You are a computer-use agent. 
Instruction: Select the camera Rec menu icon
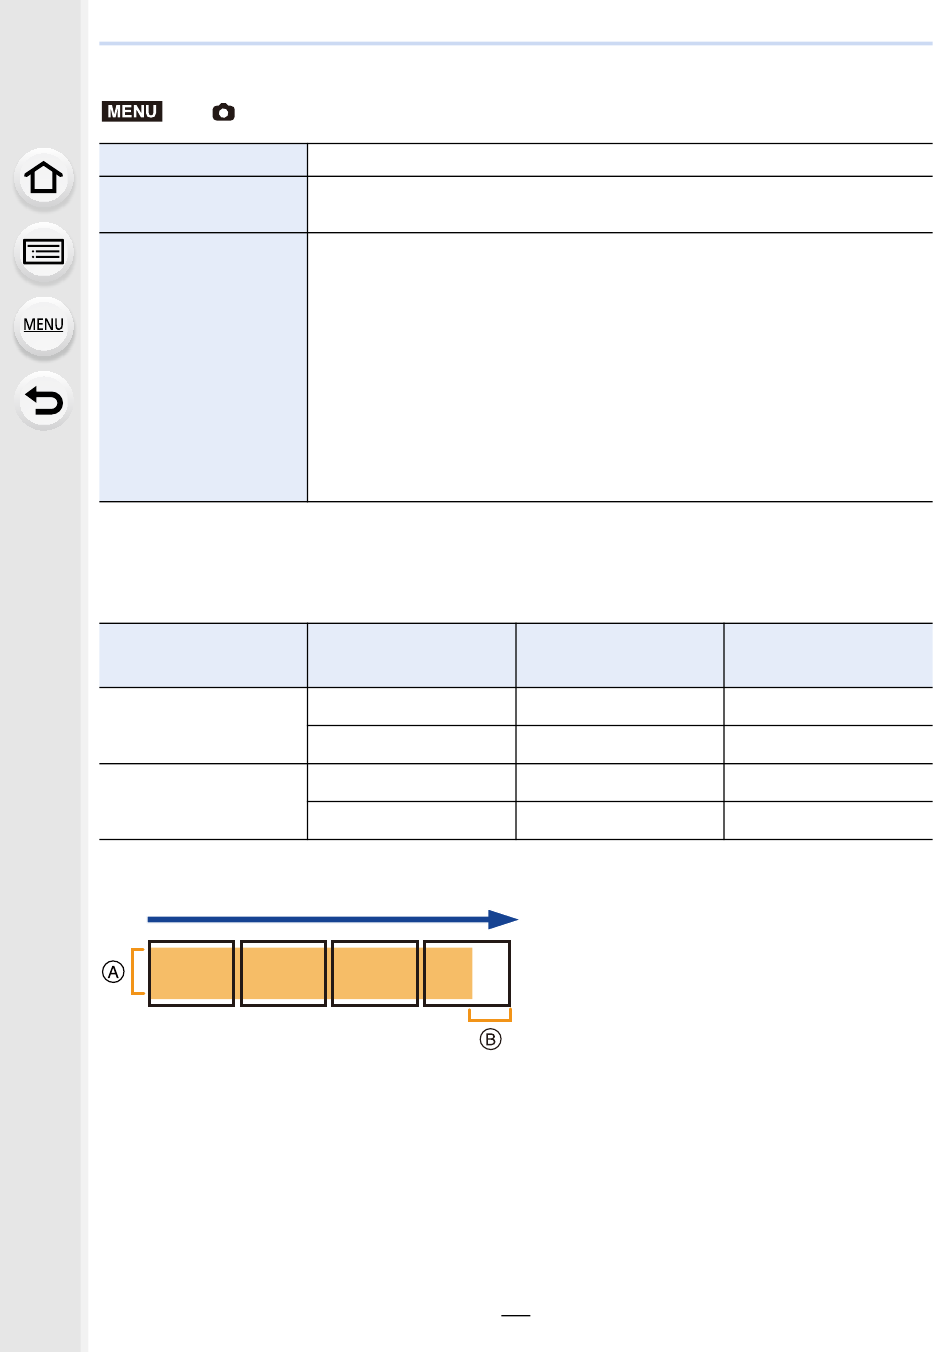(223, 112)
